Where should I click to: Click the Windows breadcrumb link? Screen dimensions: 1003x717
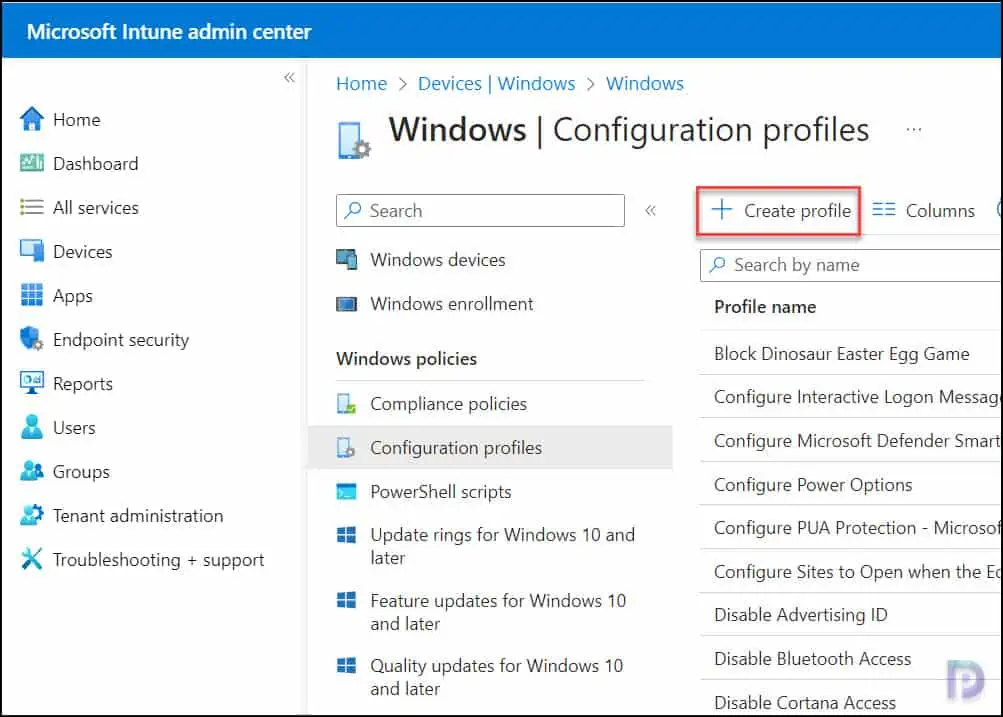click(645, 83)
